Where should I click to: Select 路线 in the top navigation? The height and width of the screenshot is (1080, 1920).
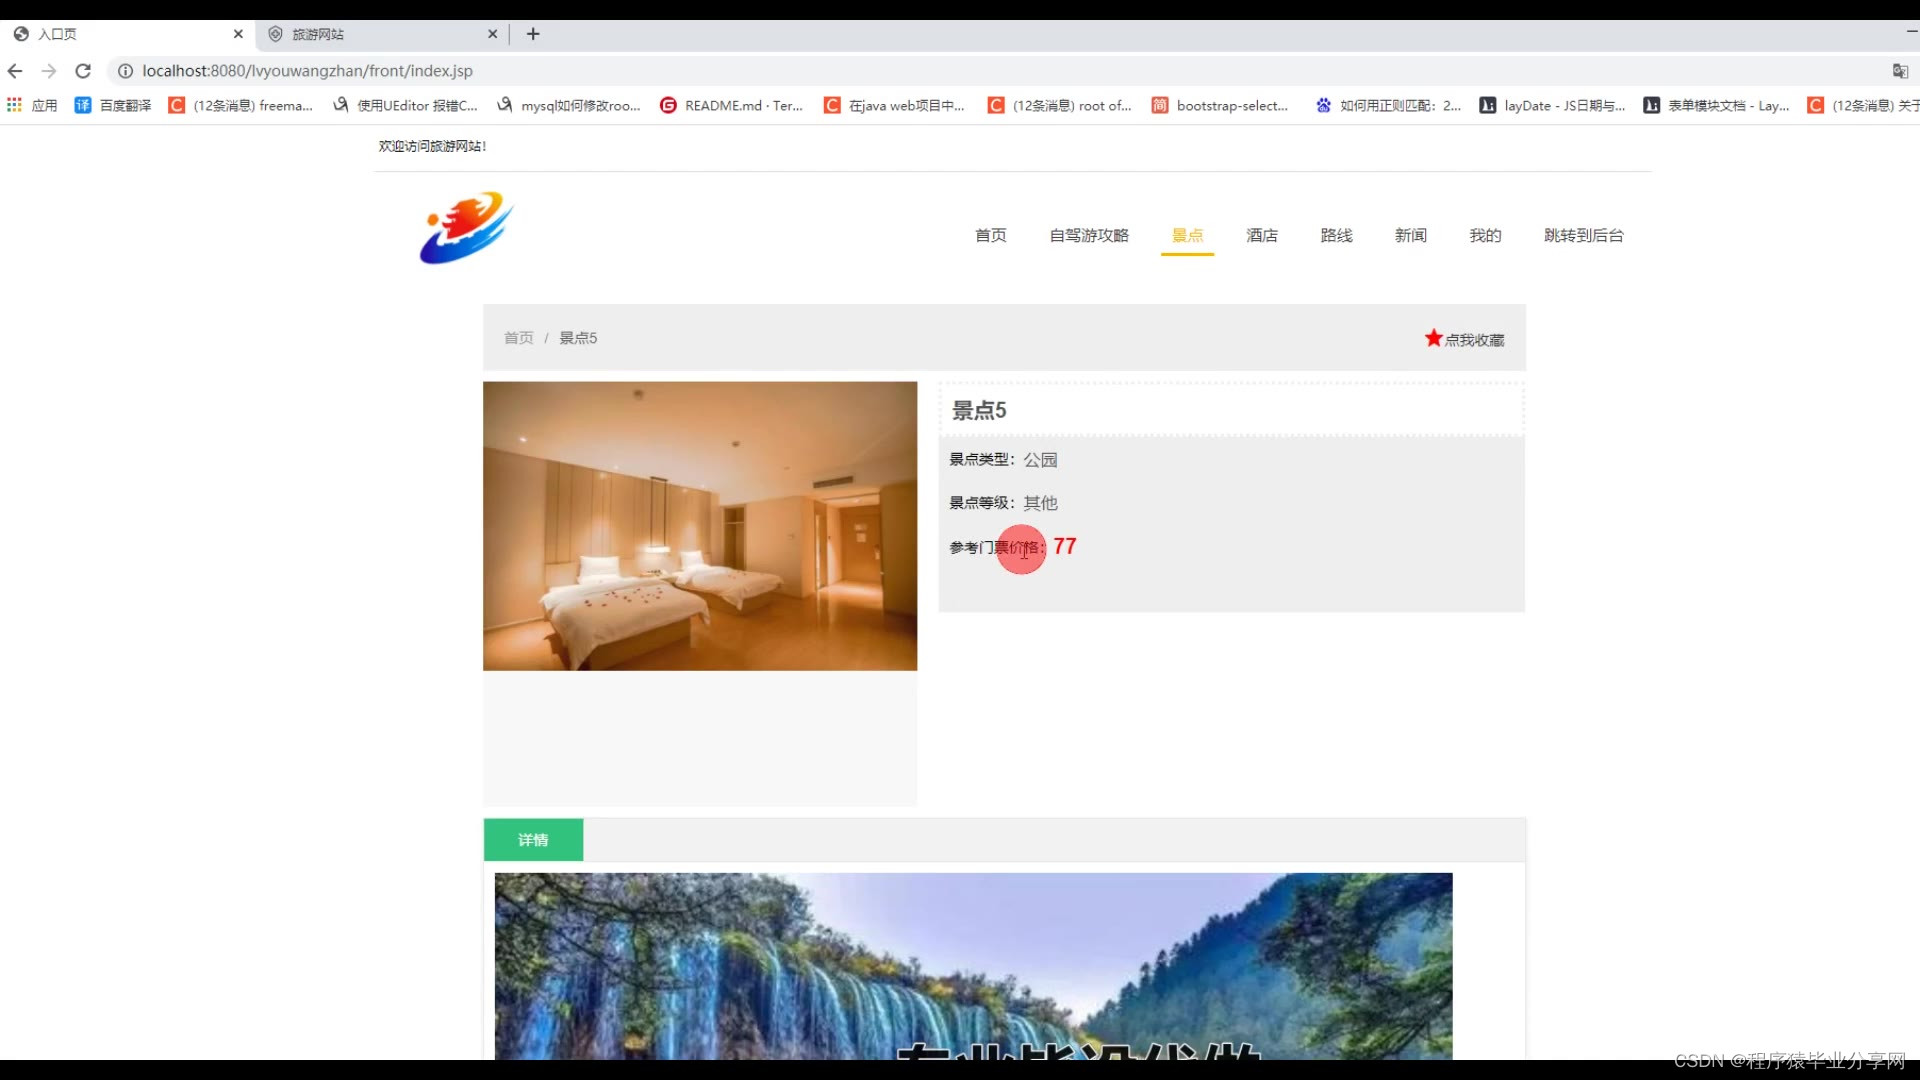pyautogui.click(x=1336, y=235)
